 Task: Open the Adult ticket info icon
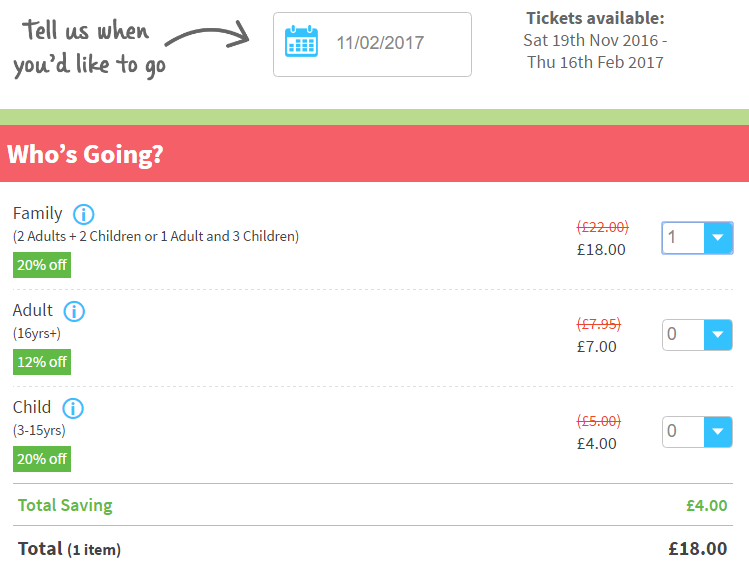point(75,311)
